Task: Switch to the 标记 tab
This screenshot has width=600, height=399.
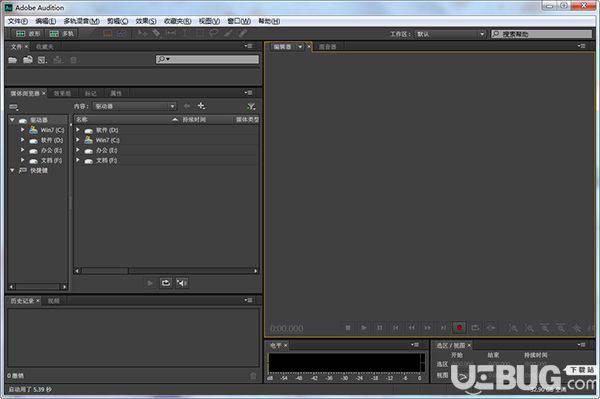Action: pos(90,93)
